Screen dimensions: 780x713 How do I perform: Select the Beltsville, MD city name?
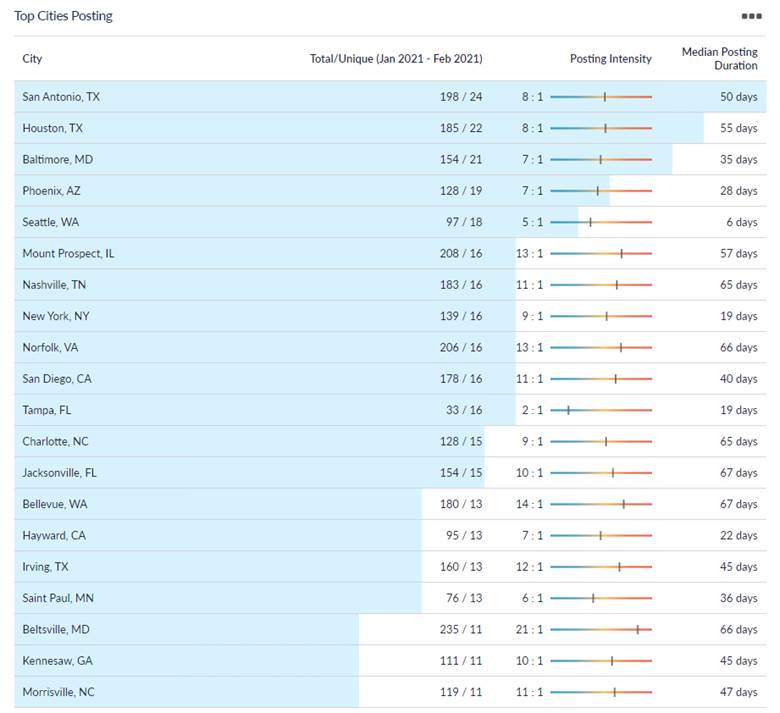coord(56,629)
